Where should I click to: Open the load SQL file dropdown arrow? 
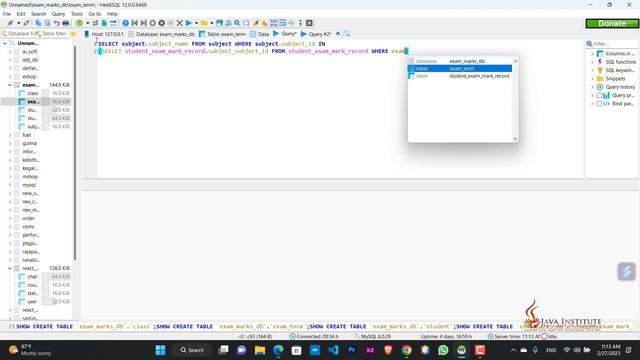pos(211,23)
